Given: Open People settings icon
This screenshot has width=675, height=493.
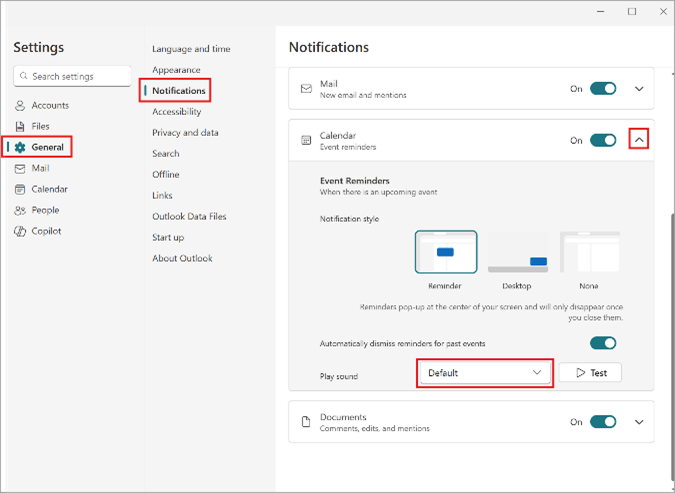Looking at the screenshot, I should (20, 211).
